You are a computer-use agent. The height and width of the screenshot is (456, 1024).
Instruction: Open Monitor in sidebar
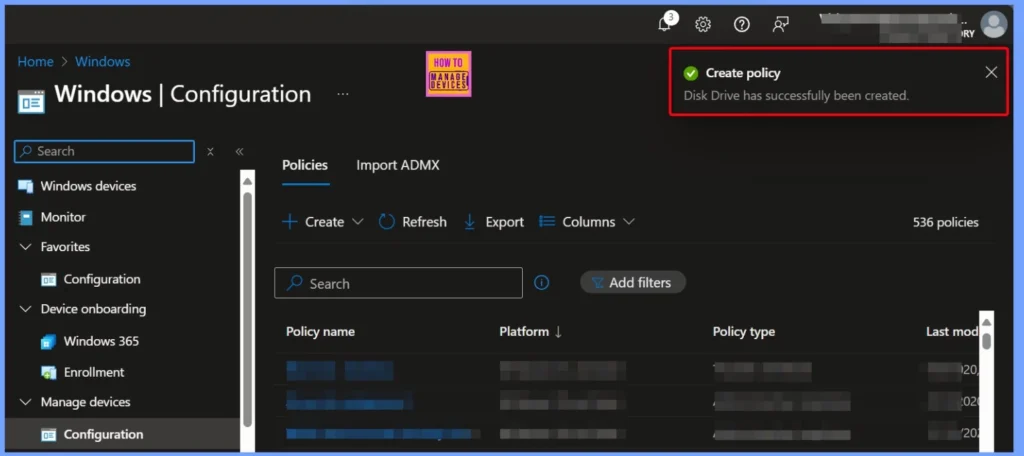click(x=63, y=217)
